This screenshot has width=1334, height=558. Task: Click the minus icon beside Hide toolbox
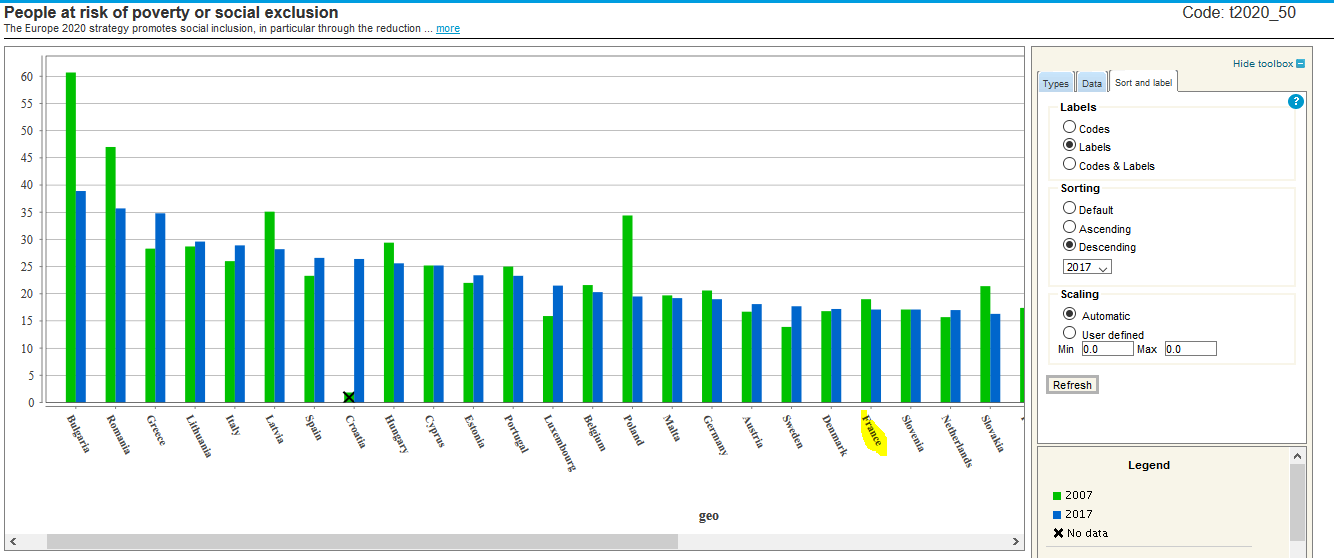click(x=1301, y=64)
